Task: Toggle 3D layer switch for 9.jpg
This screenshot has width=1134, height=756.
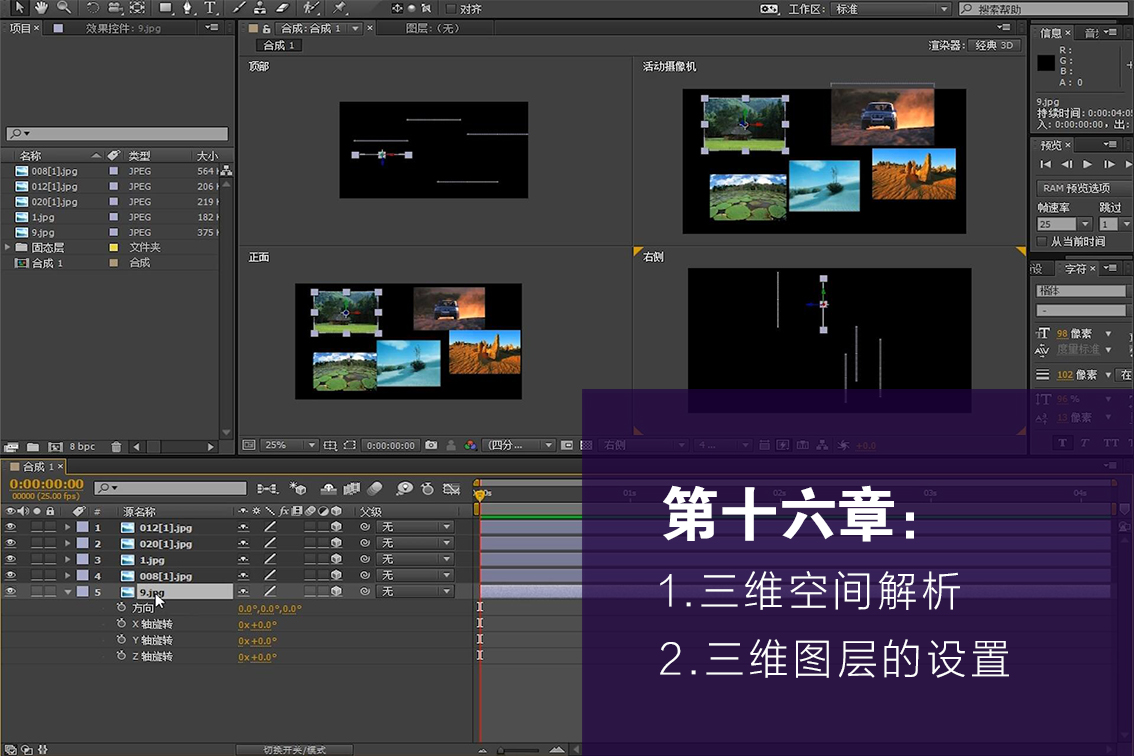Action: tap(336, 592)
